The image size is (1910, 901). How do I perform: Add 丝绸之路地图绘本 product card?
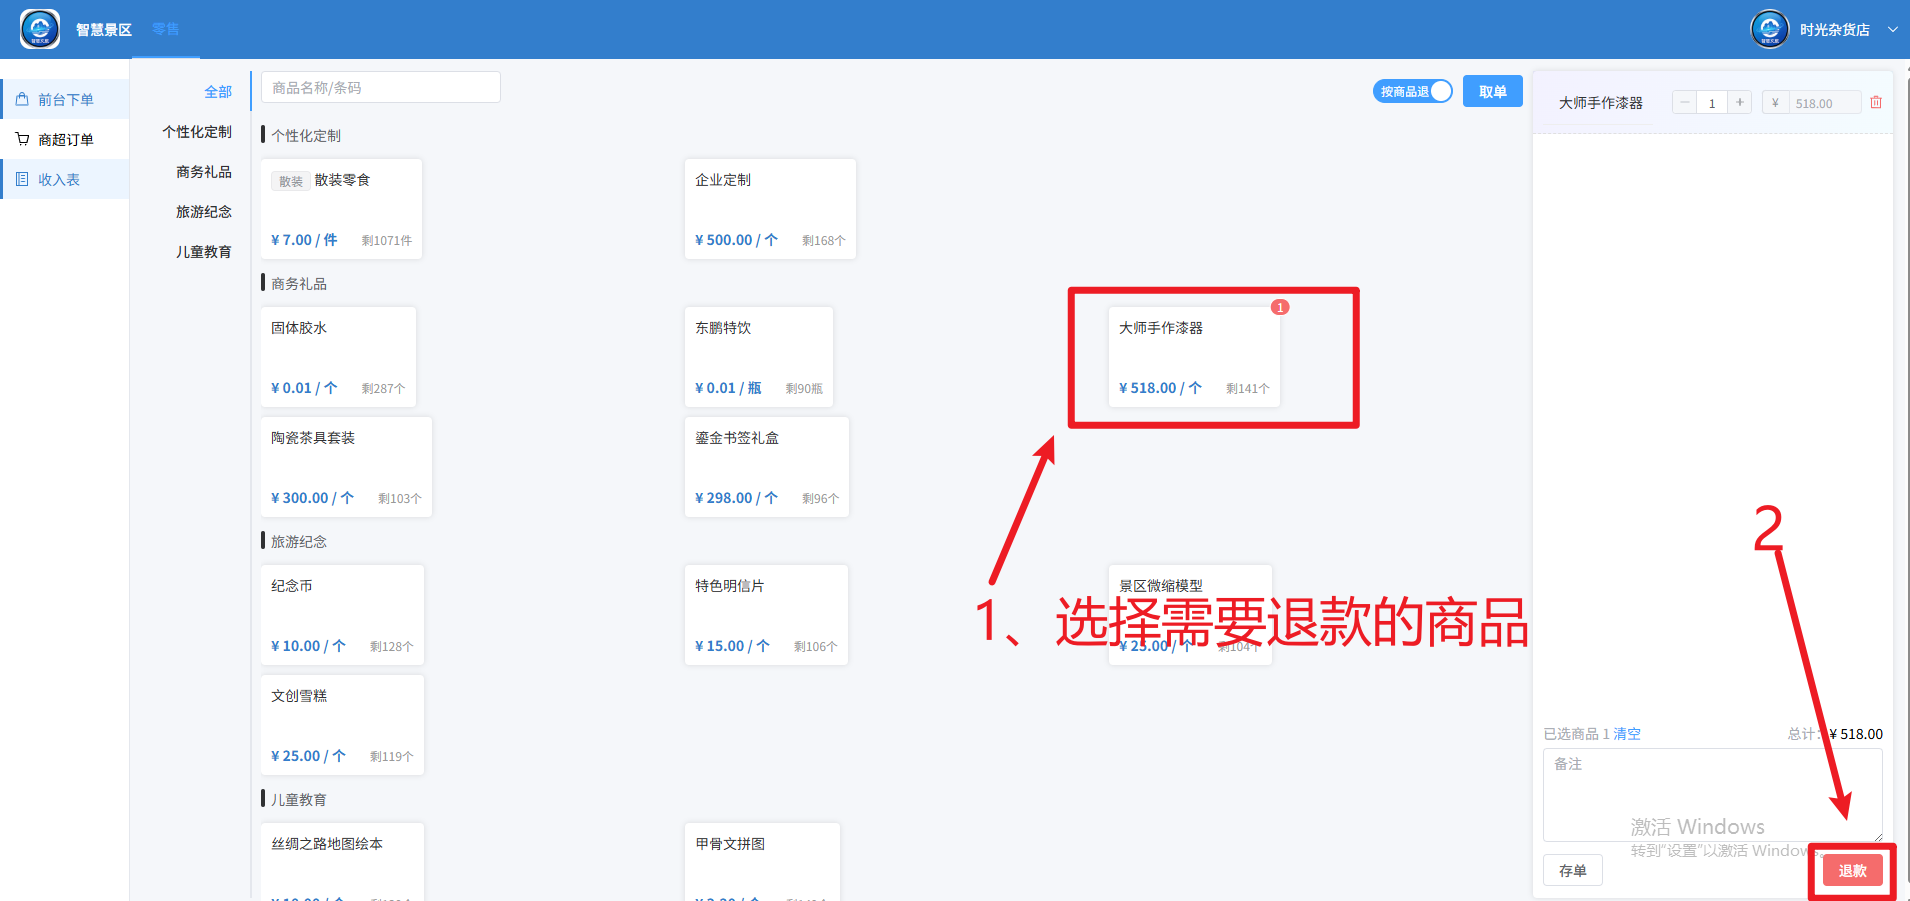(342, 862)
